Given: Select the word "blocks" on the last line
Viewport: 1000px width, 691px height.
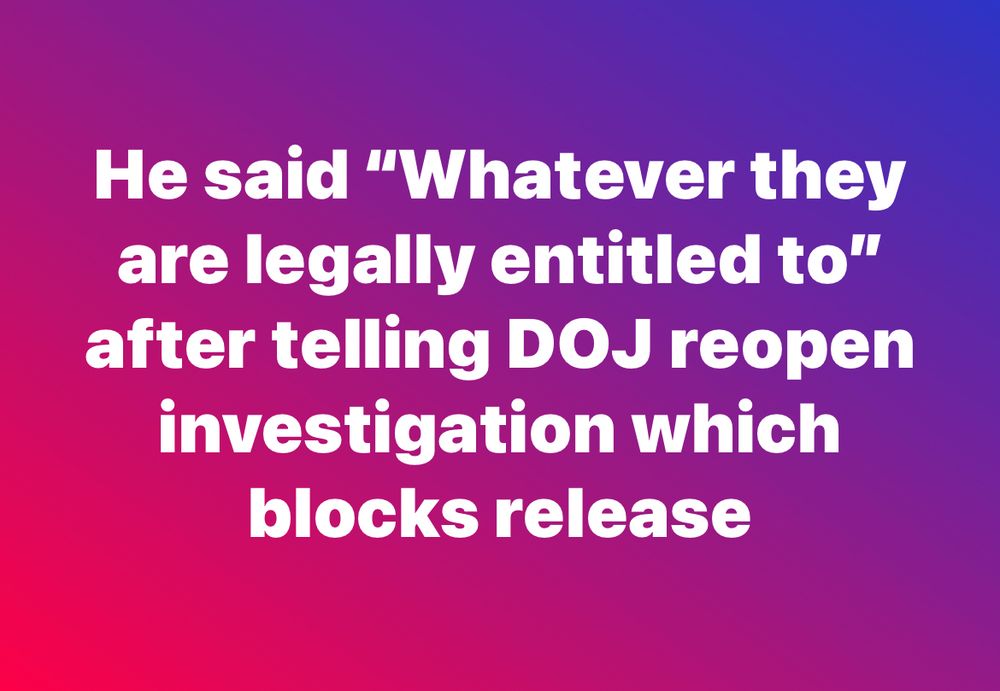Looking at the screenshot, I should coord(364,512).
